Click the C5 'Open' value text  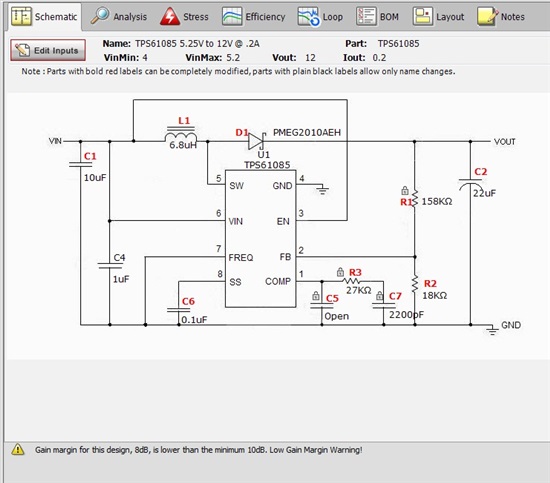(x=336, y=316)
